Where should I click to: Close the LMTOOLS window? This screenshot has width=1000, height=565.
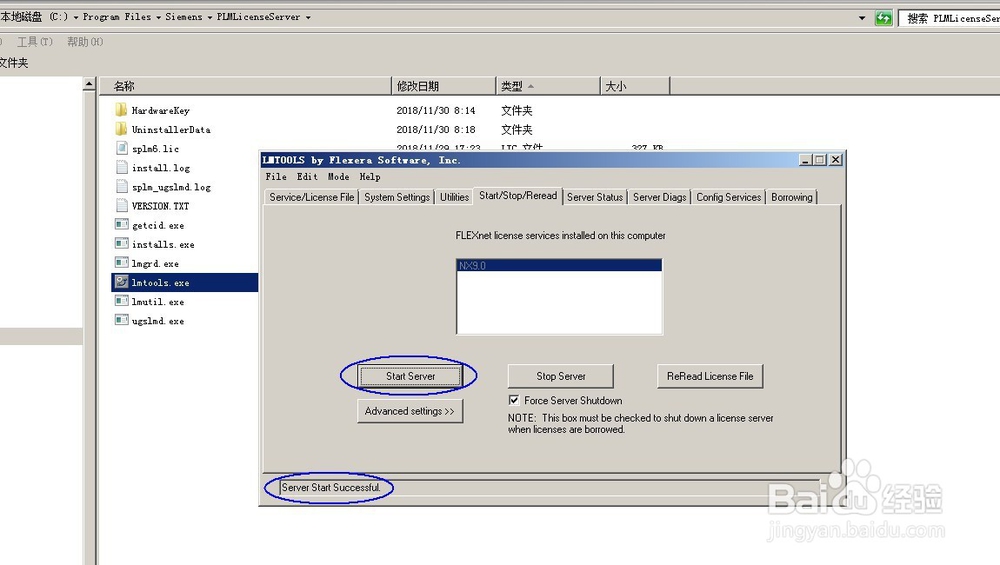835,160
